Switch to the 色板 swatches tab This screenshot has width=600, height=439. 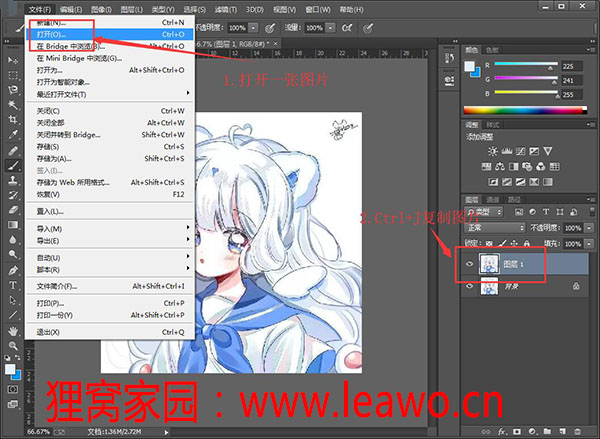coord(492,50)
